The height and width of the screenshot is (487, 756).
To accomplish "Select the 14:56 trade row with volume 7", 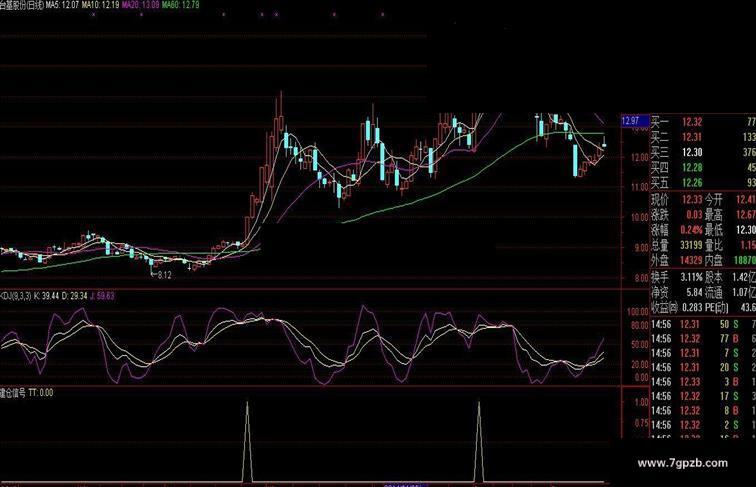I will (x=703, y=353).
